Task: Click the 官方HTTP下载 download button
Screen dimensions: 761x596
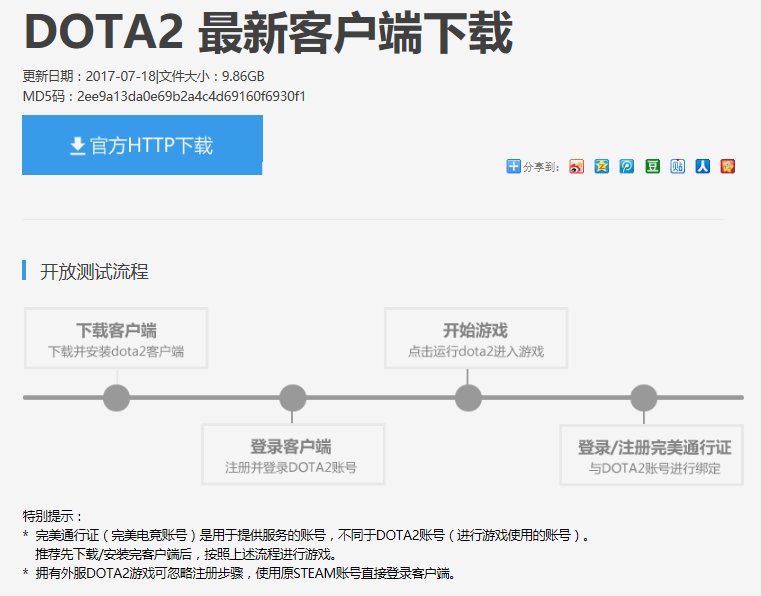Action: (x=142, y=145)
